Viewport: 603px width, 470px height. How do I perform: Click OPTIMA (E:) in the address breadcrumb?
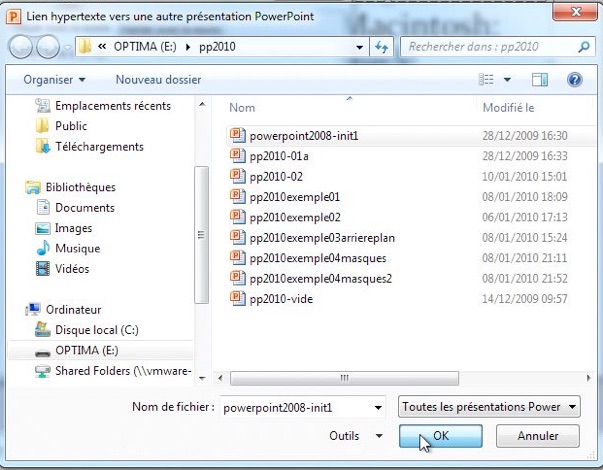click(145, 47)
